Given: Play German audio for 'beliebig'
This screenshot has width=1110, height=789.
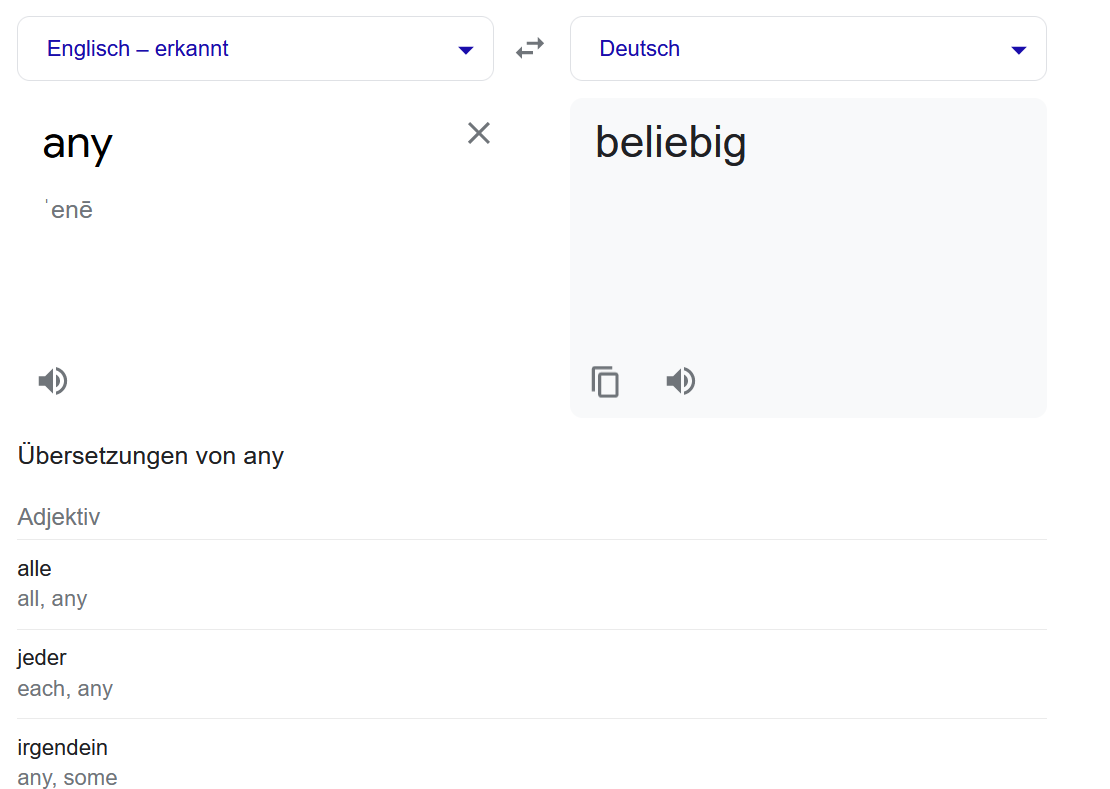Looking at the screenshot, I should [681, 381].
